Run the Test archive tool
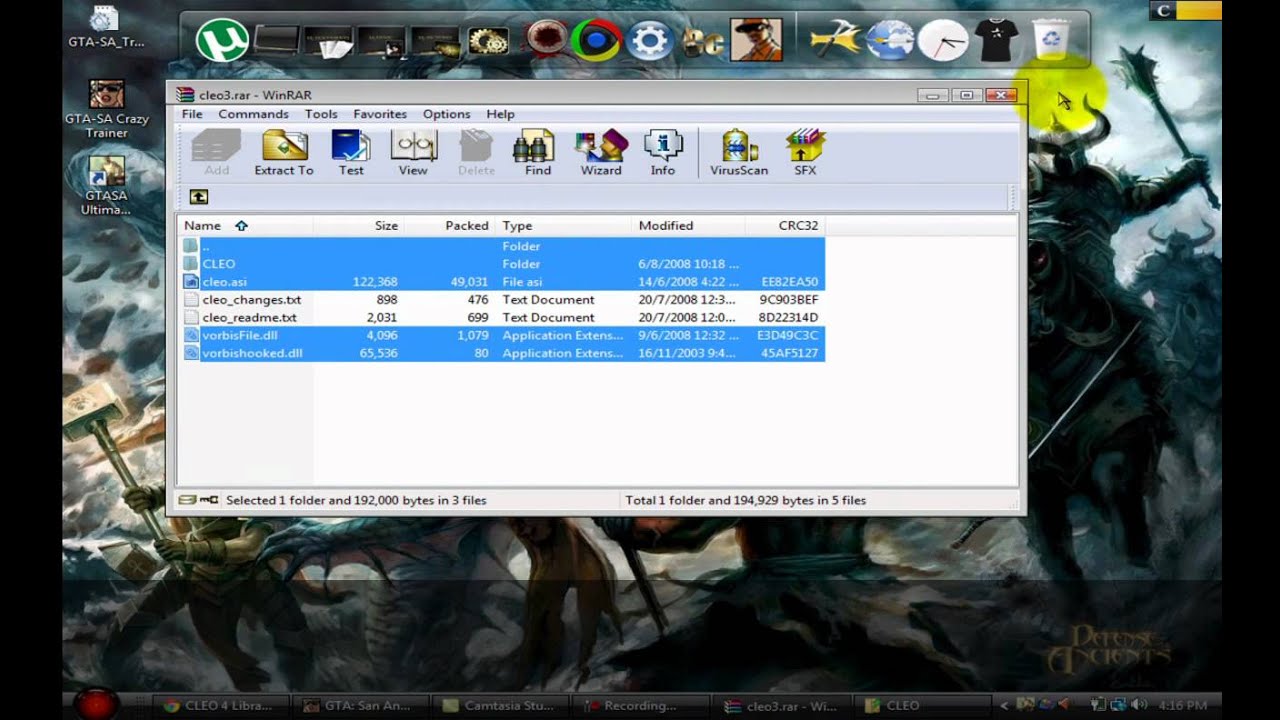 point(351,153)
